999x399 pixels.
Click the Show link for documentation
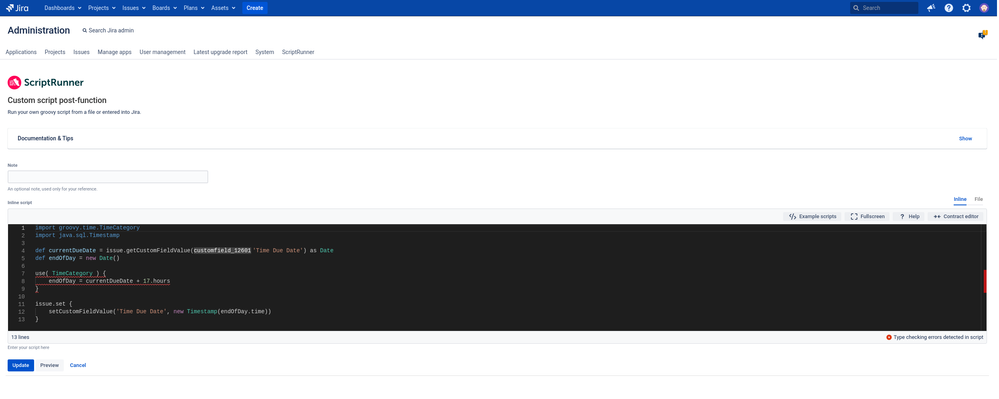point(965,138)
